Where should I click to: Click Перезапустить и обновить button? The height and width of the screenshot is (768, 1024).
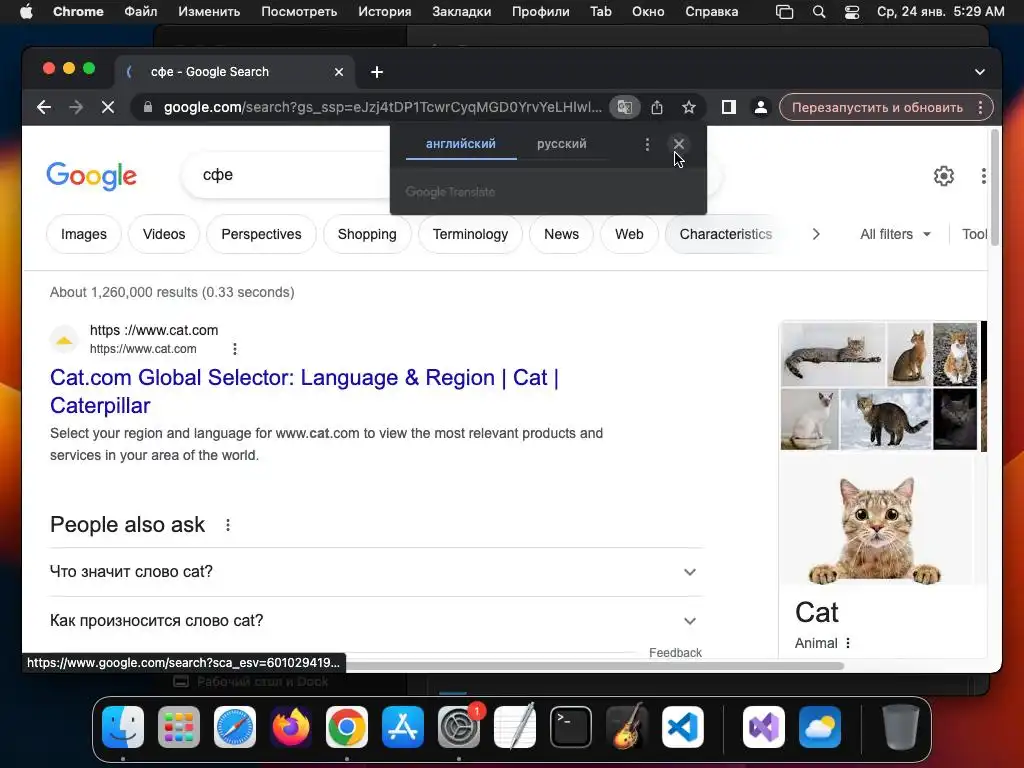(877, 107)
